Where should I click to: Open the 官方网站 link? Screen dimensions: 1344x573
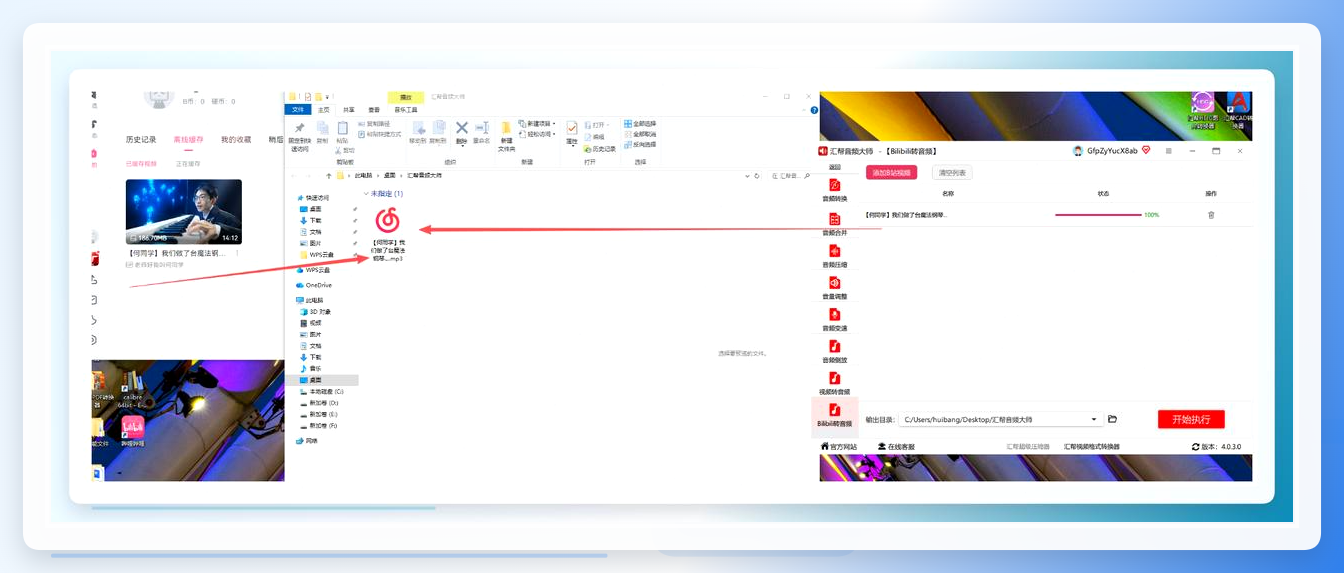click(x=838, y=446)
